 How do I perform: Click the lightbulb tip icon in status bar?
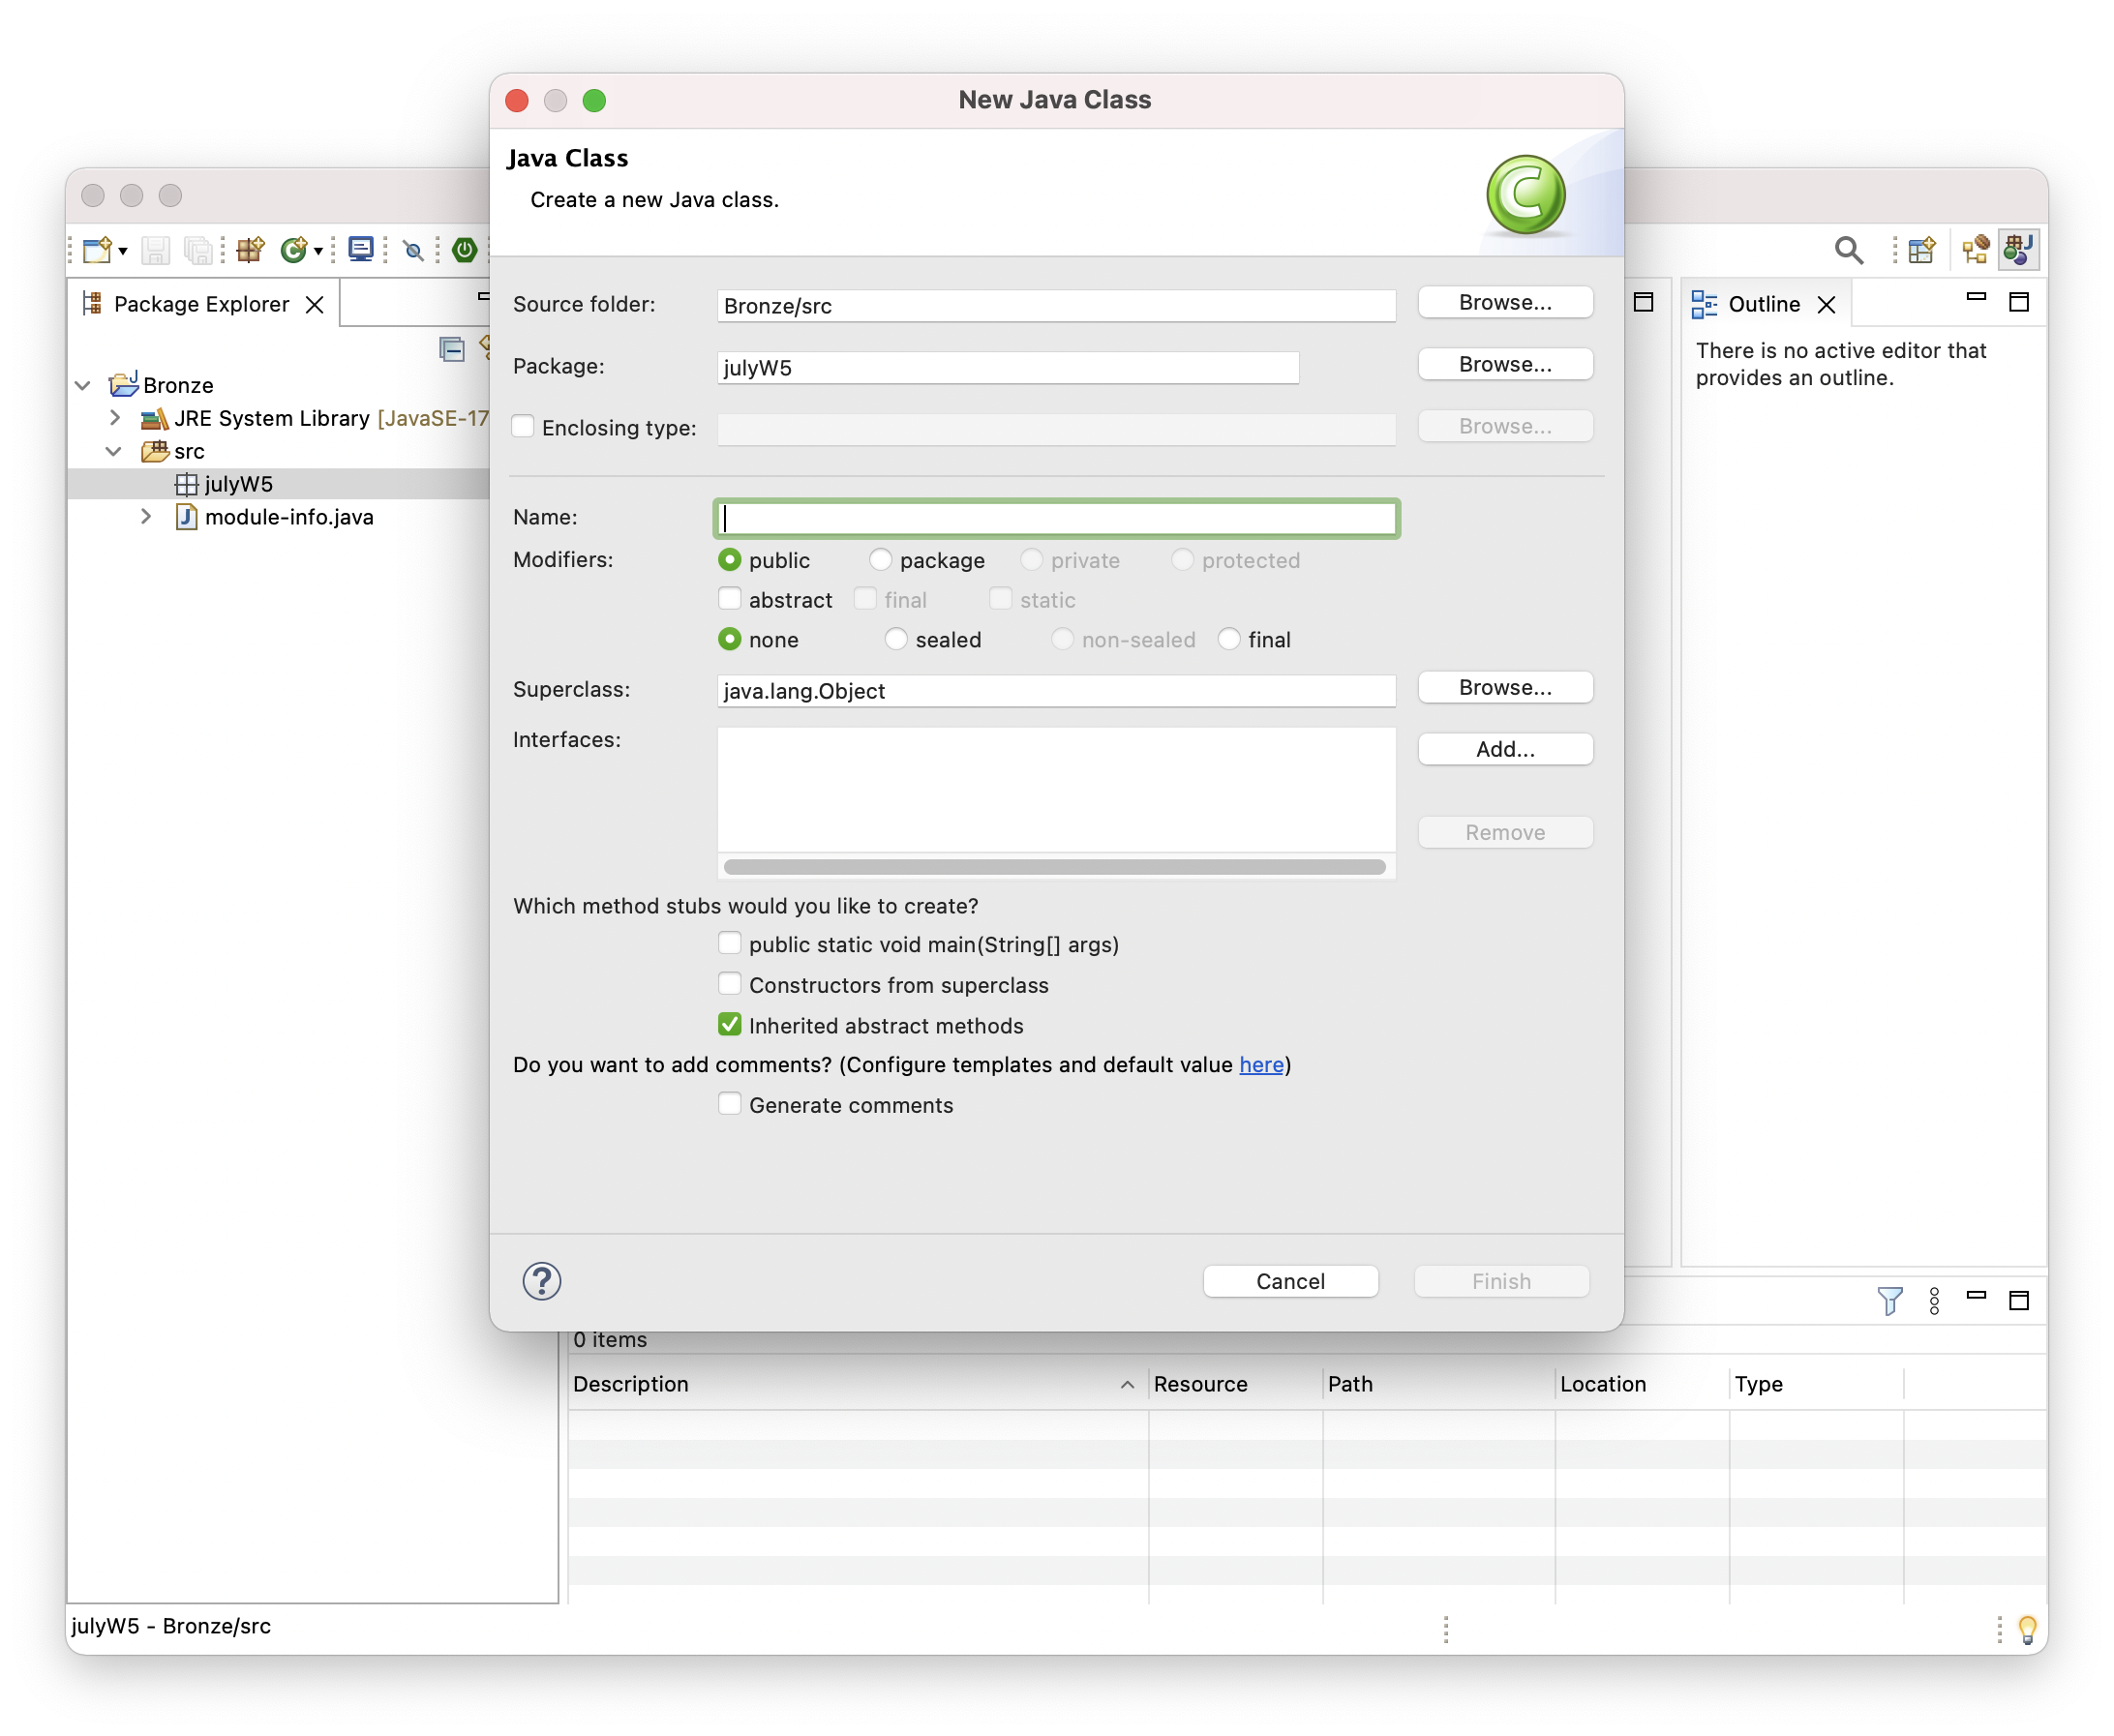2027,1628
